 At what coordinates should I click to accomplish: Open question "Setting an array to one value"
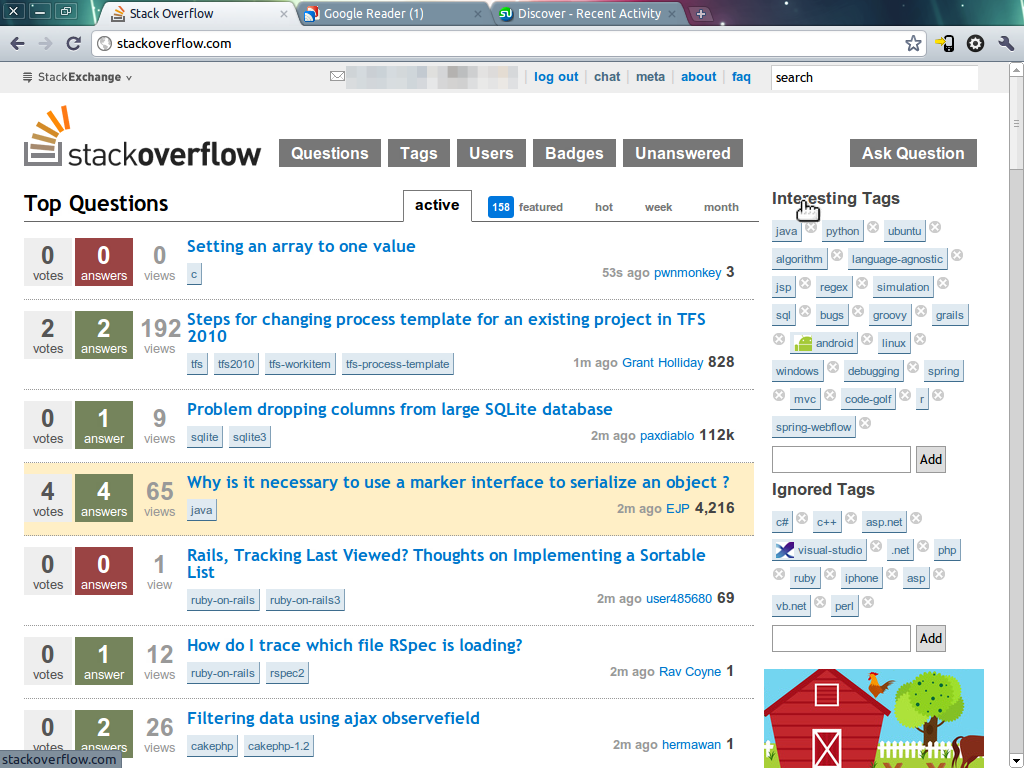pos(301,246)
